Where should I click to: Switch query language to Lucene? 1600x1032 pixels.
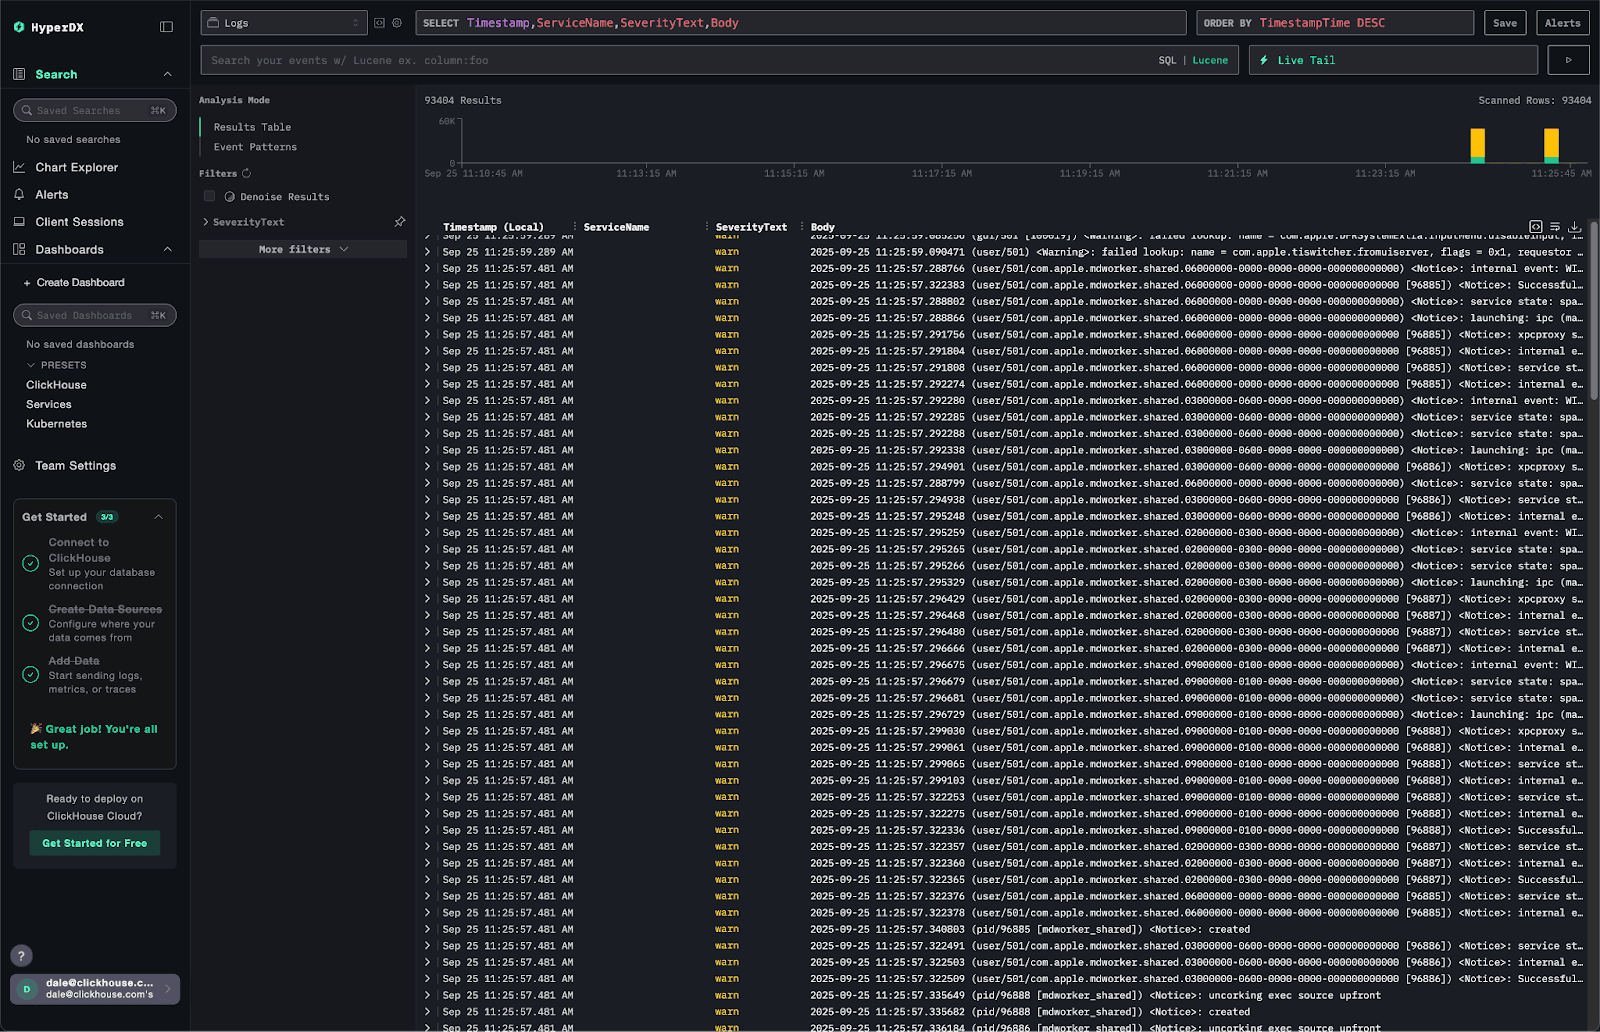point(1210,60)
